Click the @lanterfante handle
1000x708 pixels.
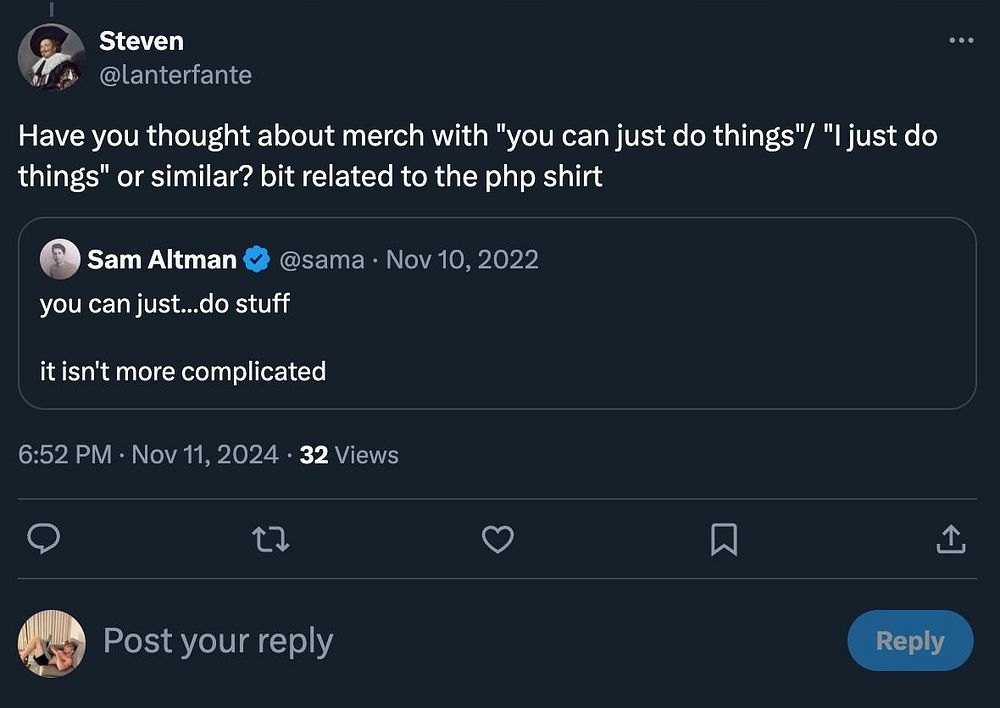click(x=175, y=75)
